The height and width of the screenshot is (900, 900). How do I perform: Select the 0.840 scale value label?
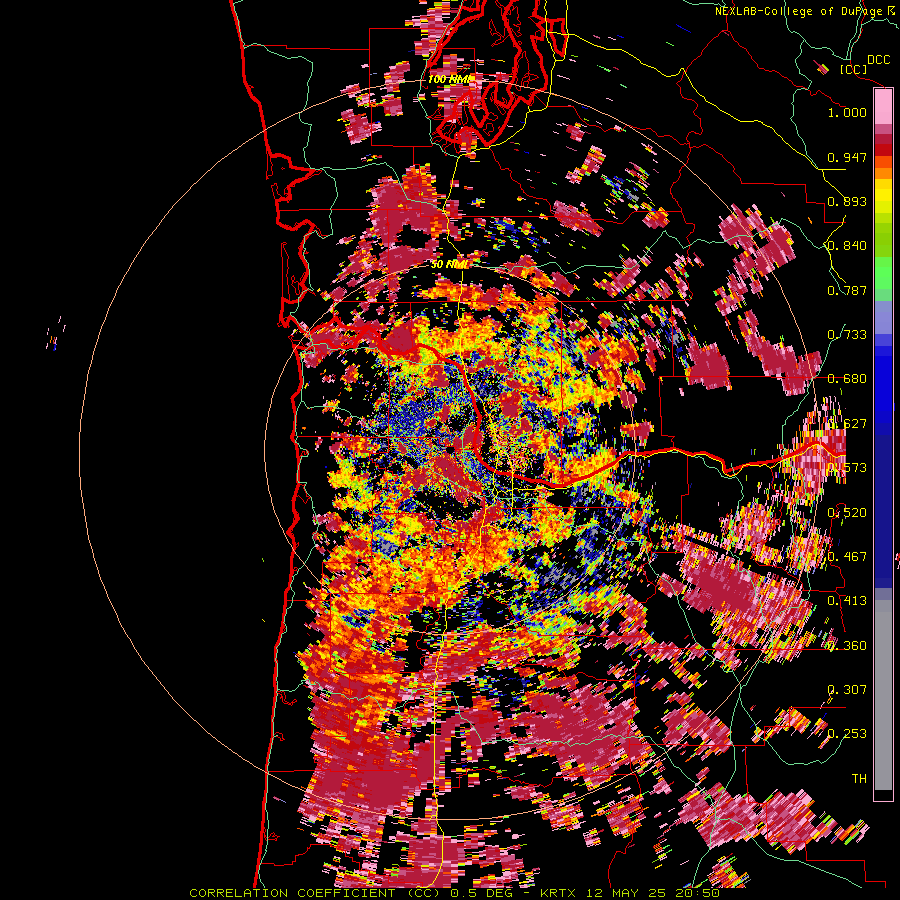pos(847,246)
